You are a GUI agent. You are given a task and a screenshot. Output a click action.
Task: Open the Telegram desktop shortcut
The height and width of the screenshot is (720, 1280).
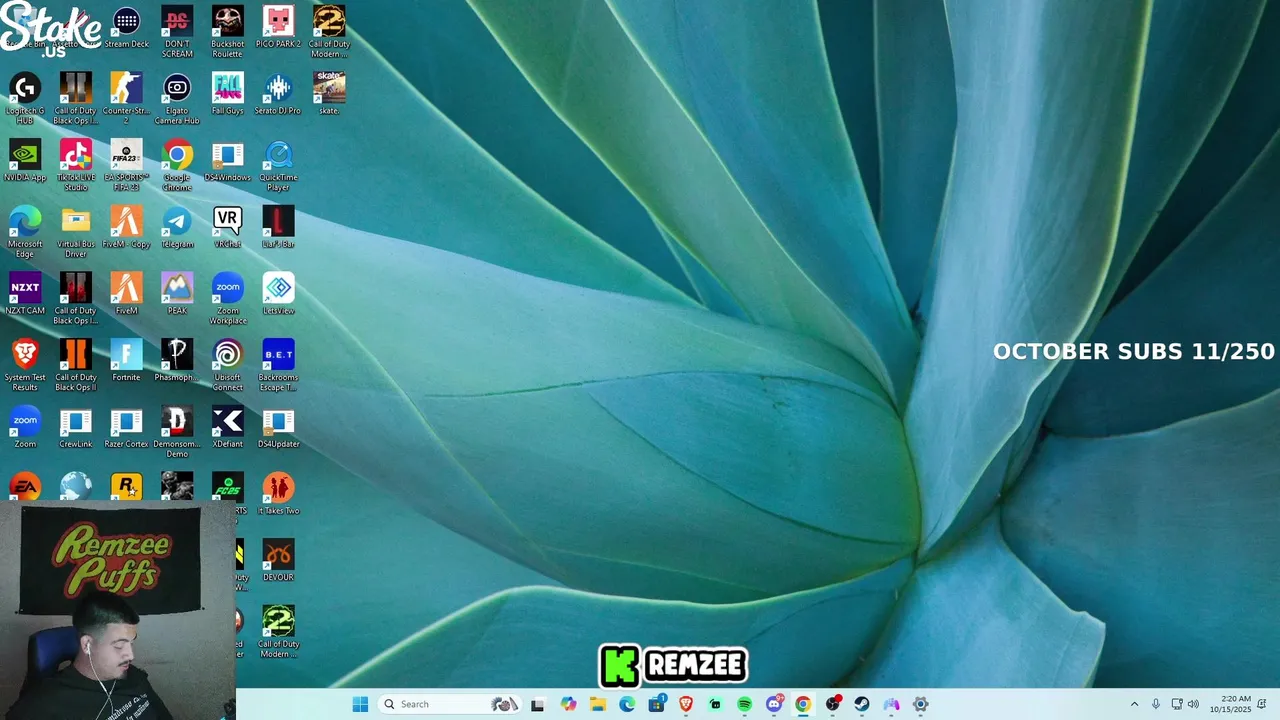pyautogui.click(x=177, y=227)
